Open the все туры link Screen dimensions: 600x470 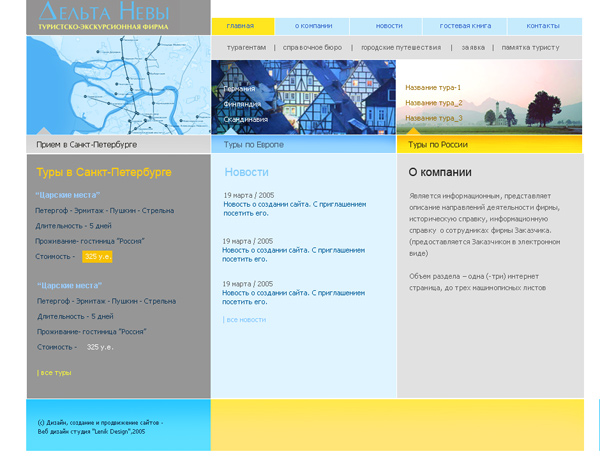[x=55, y=372]
